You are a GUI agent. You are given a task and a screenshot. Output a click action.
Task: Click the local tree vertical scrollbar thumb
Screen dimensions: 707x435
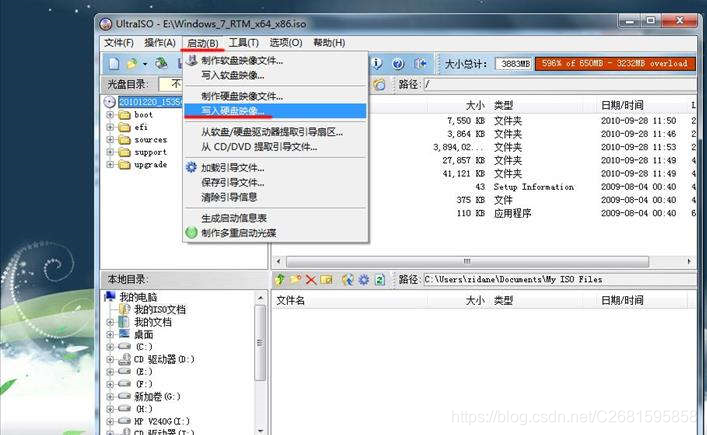coord(260,343)
